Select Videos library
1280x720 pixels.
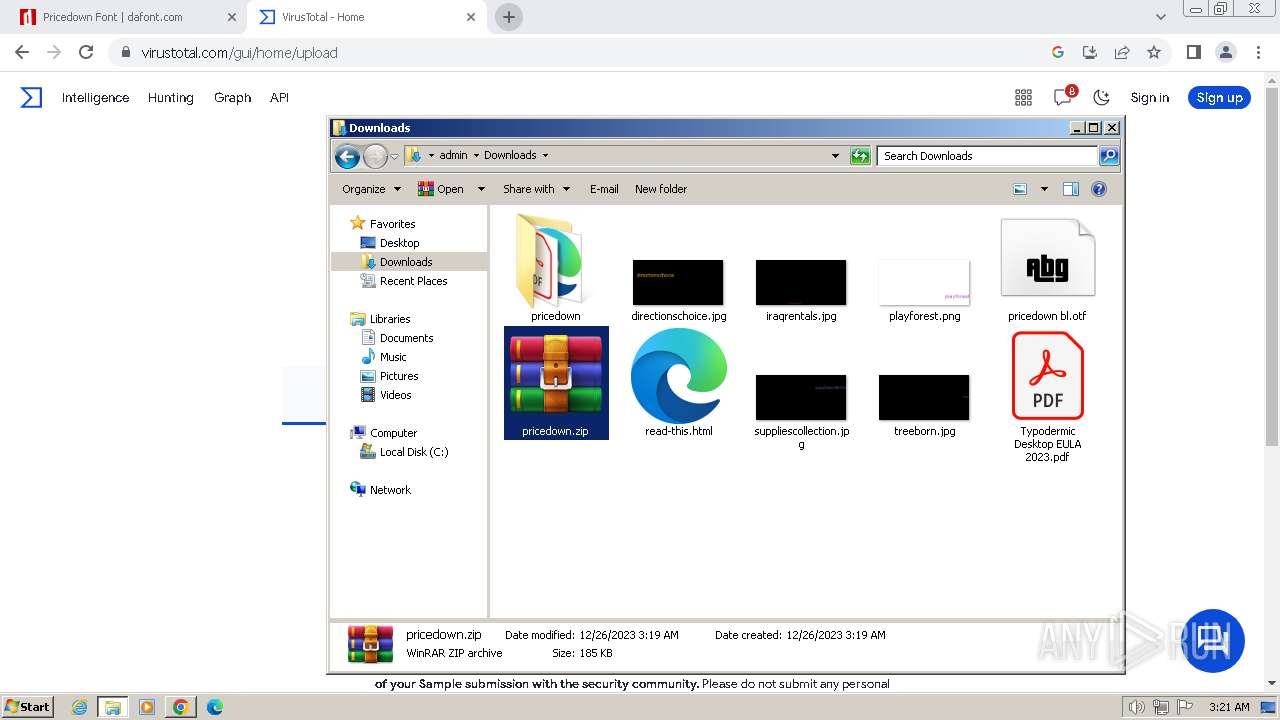(x=395, y=395)
